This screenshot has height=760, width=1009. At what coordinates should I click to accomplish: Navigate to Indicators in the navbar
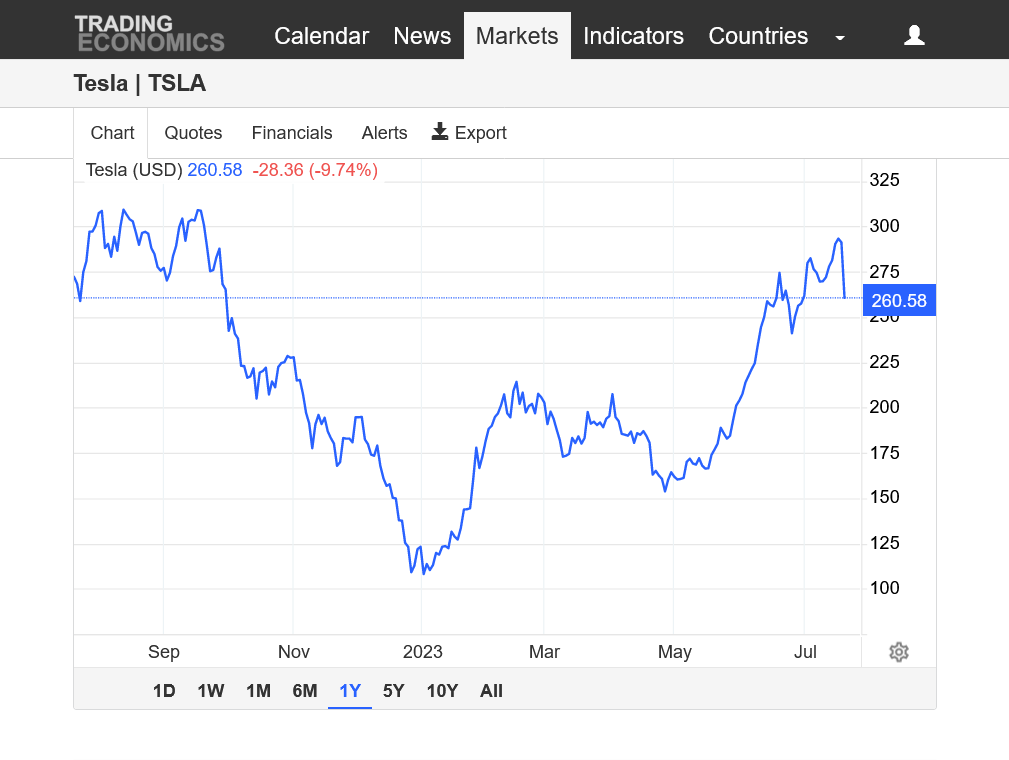(x=633, y=36)
